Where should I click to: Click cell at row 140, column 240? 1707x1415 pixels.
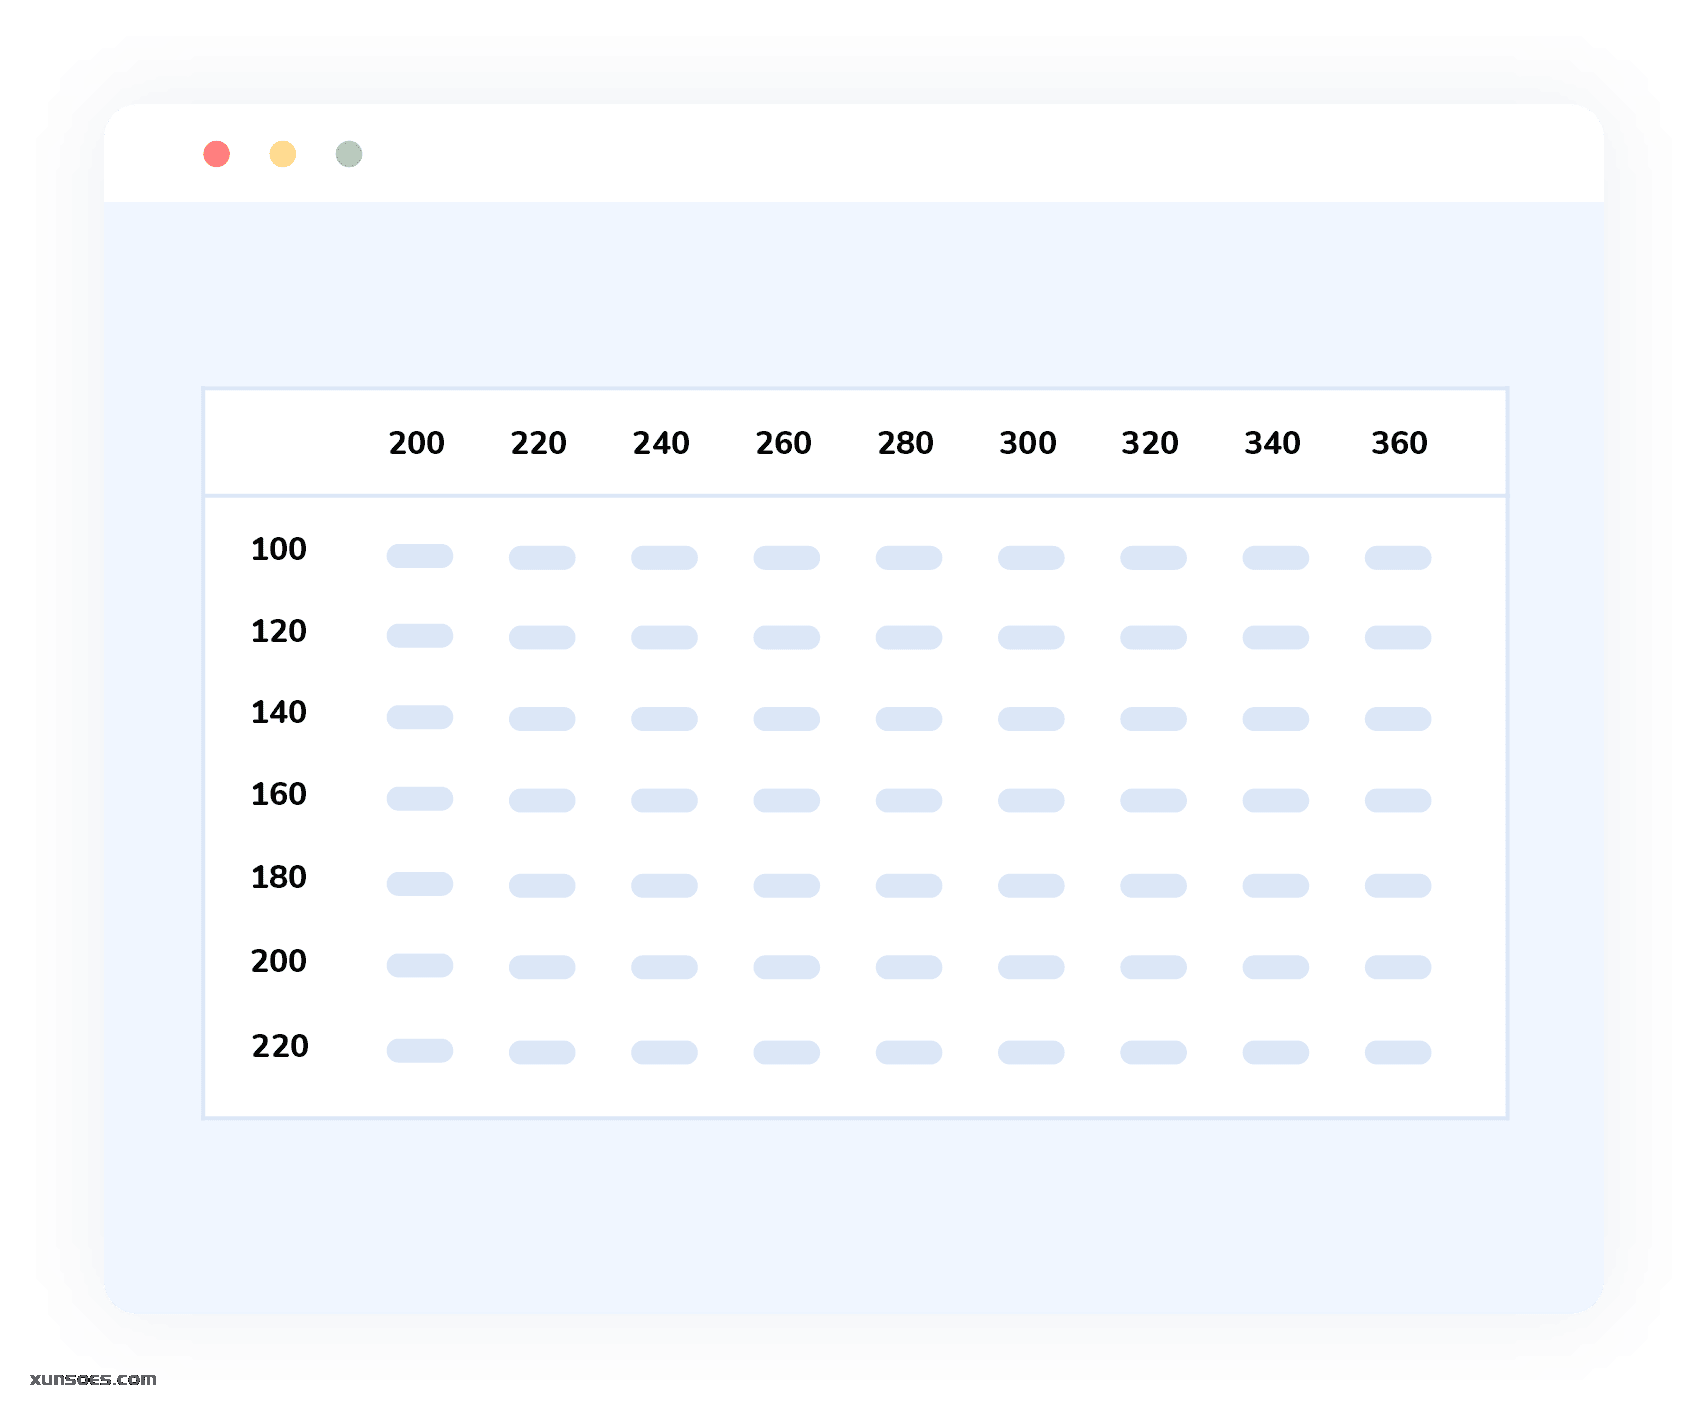664,719
